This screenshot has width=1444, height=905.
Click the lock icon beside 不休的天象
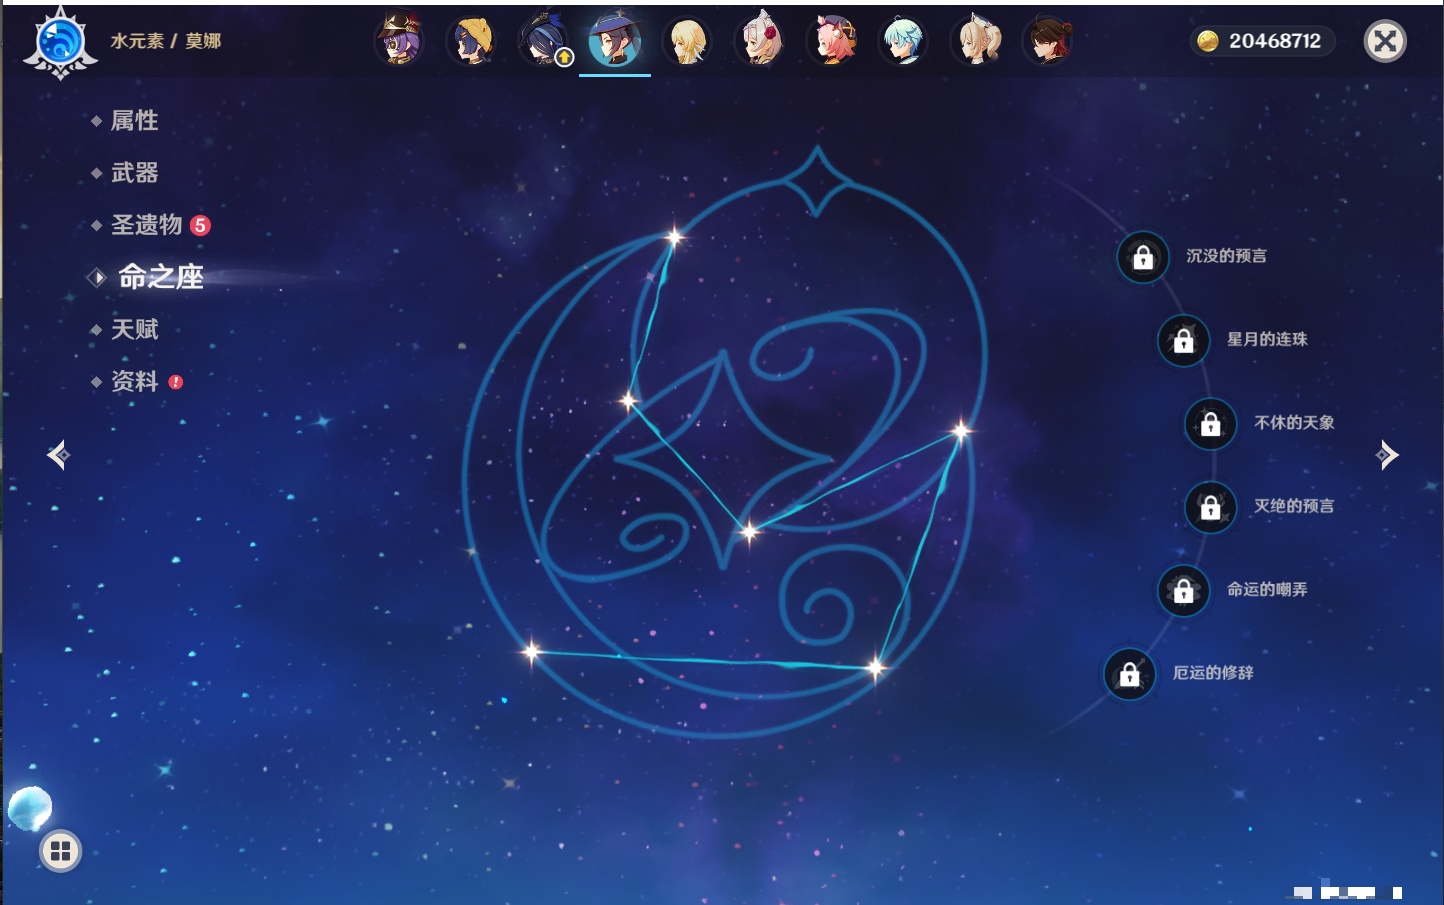[x=1210, y=424]
